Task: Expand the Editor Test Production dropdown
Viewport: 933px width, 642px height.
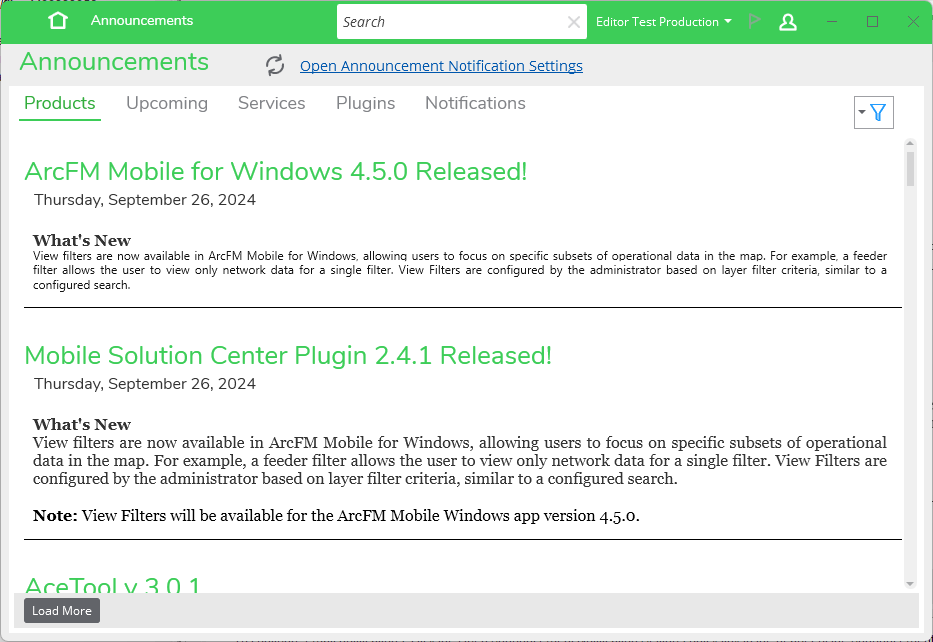Action: coord(663,22)
